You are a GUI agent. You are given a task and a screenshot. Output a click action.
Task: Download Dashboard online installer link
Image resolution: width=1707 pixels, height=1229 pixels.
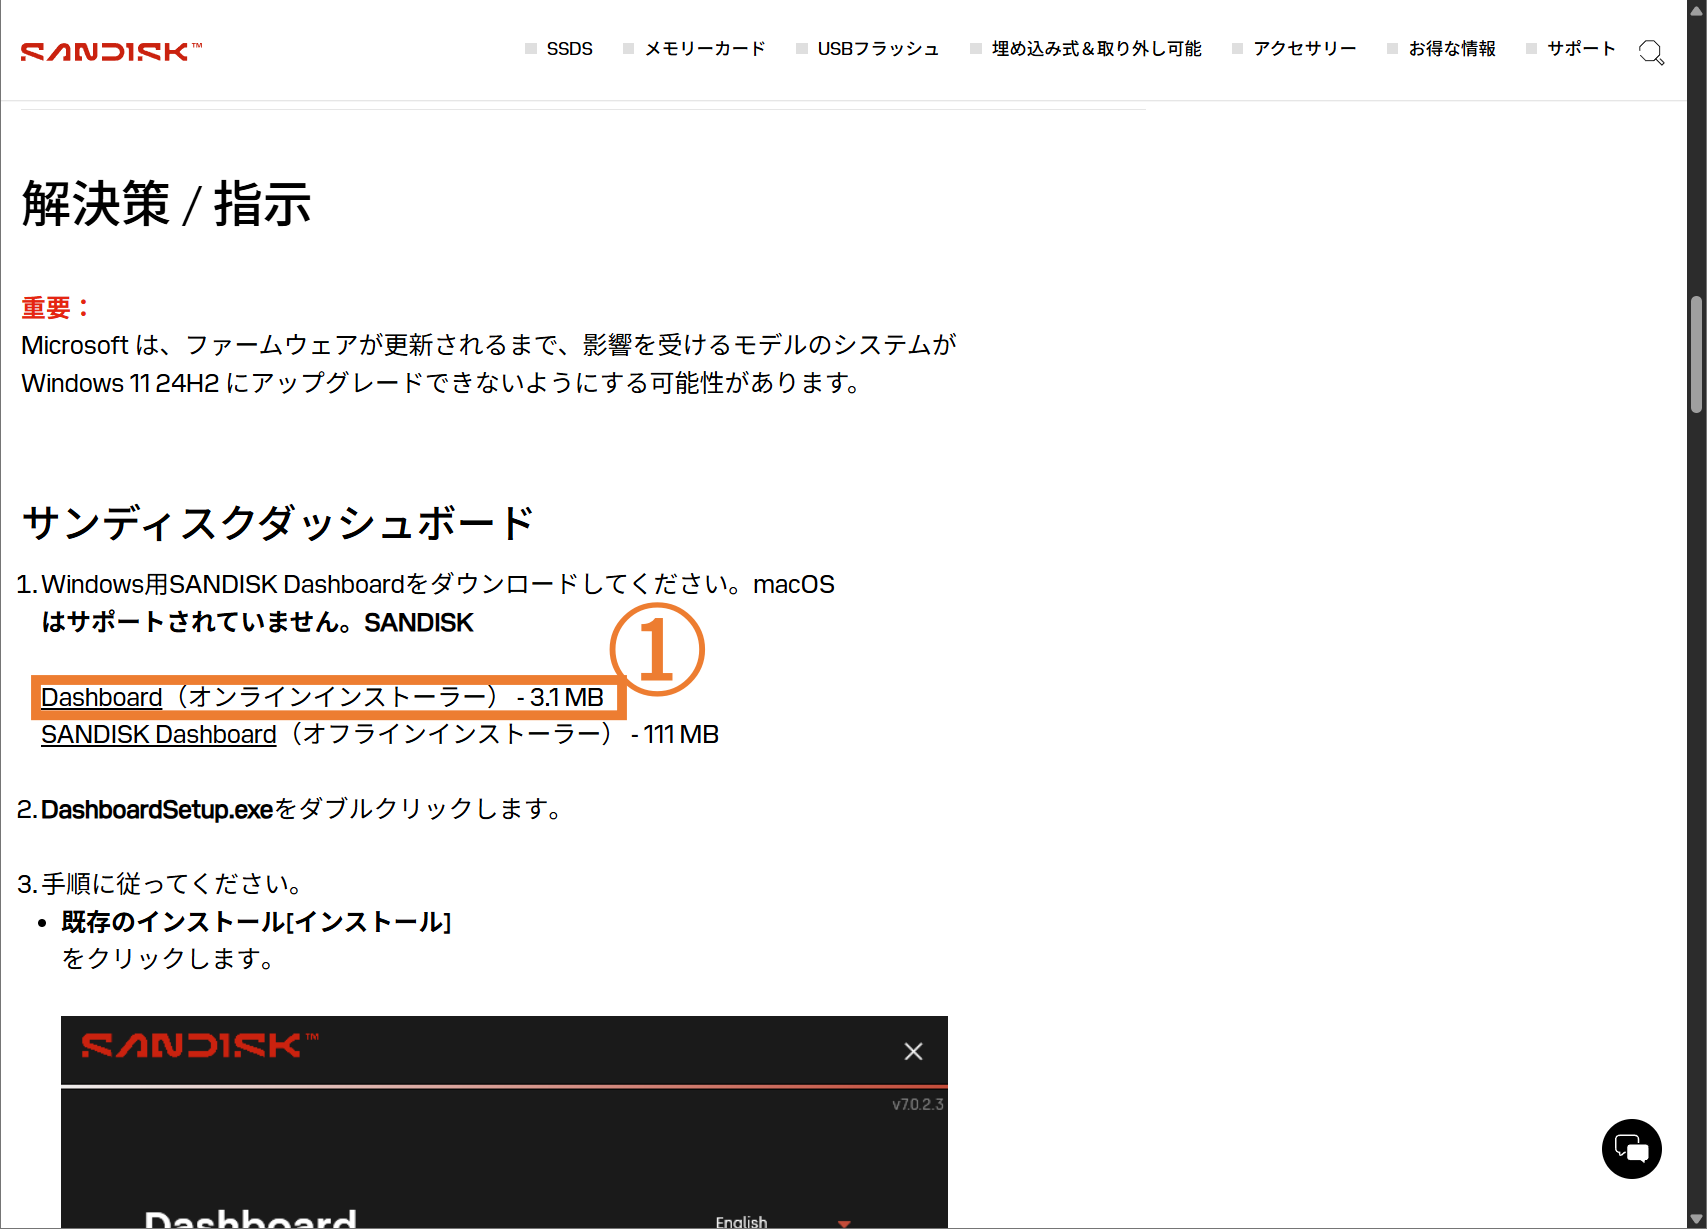[x=102, y=697]
